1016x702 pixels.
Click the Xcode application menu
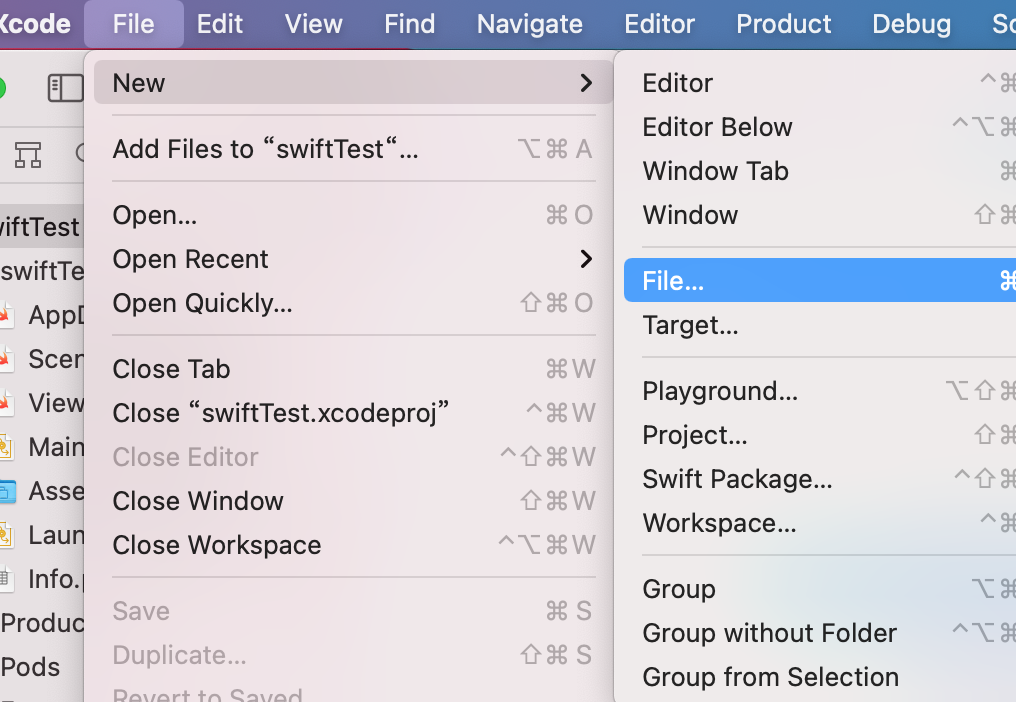(x=35, y=24)
